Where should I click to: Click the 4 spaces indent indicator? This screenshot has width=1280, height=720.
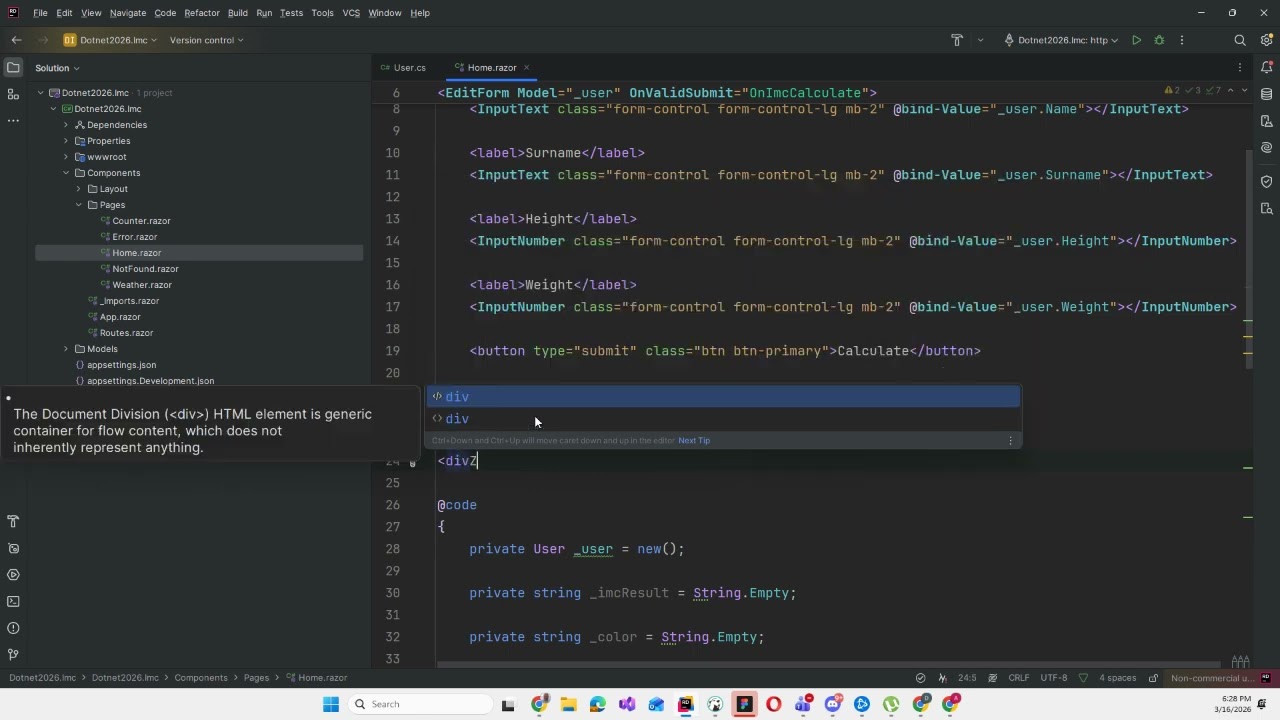pos(1117,678)
